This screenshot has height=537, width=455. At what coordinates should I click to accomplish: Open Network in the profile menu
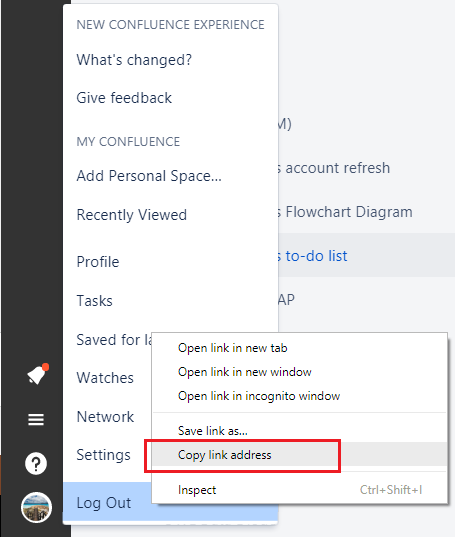click(x=105, y=417)
